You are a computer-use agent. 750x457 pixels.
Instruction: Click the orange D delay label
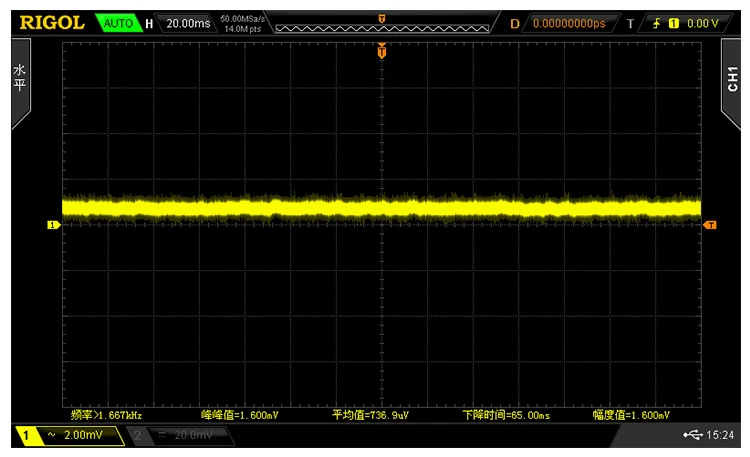click(515, 23)
